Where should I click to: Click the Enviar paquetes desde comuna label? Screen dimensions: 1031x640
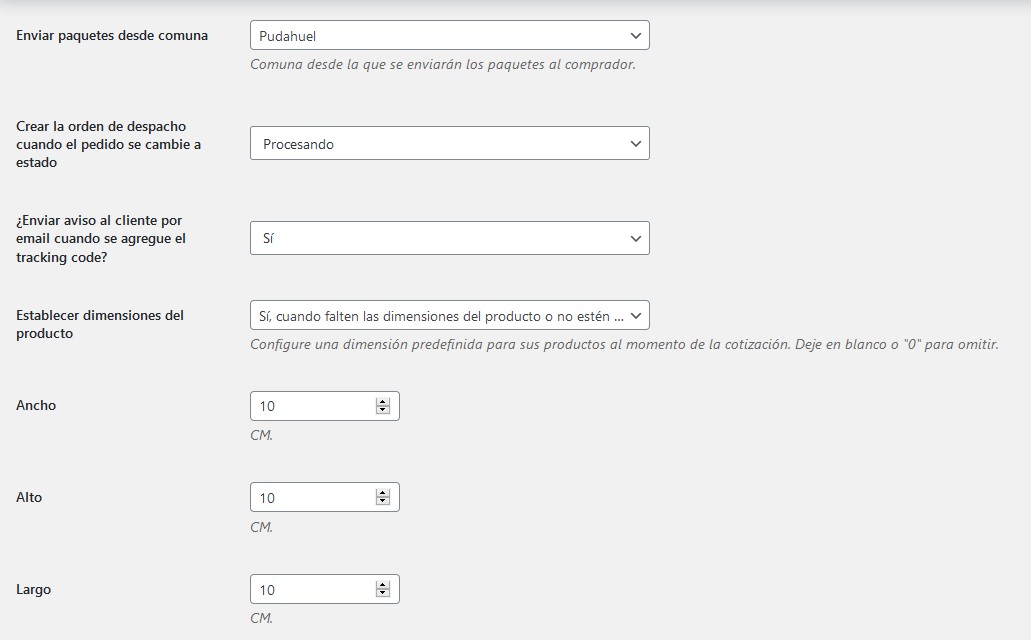point(112,36)
